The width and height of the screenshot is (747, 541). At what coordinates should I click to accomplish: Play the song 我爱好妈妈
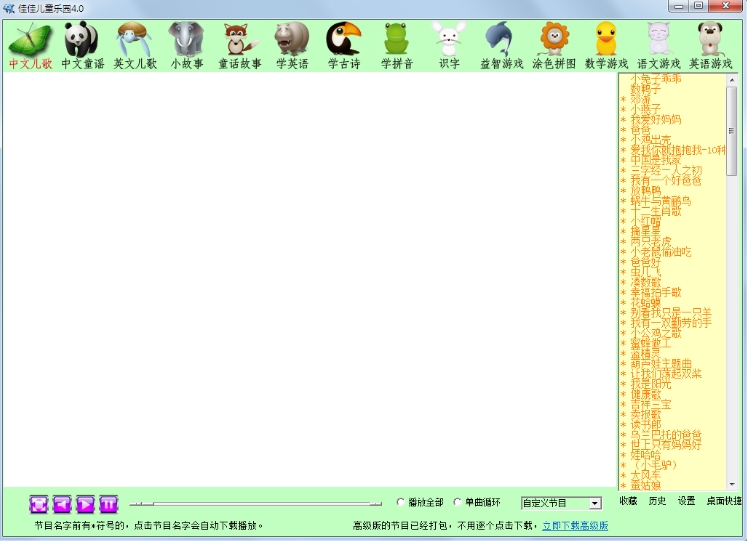(x=656, y=120)
